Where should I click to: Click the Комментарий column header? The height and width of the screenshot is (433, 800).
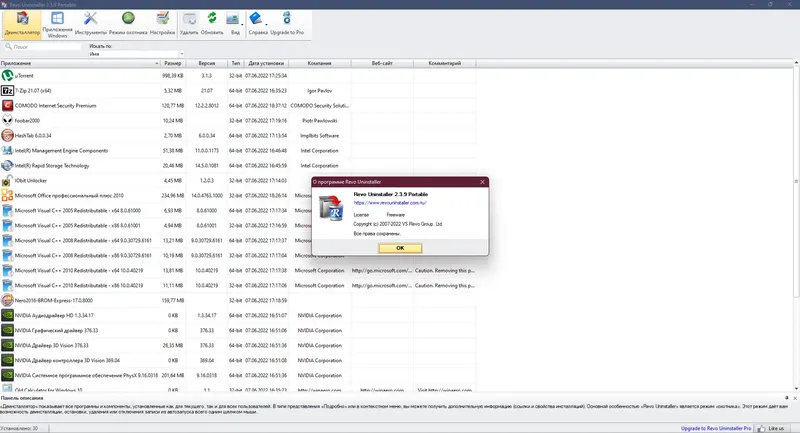pos(444,63)
